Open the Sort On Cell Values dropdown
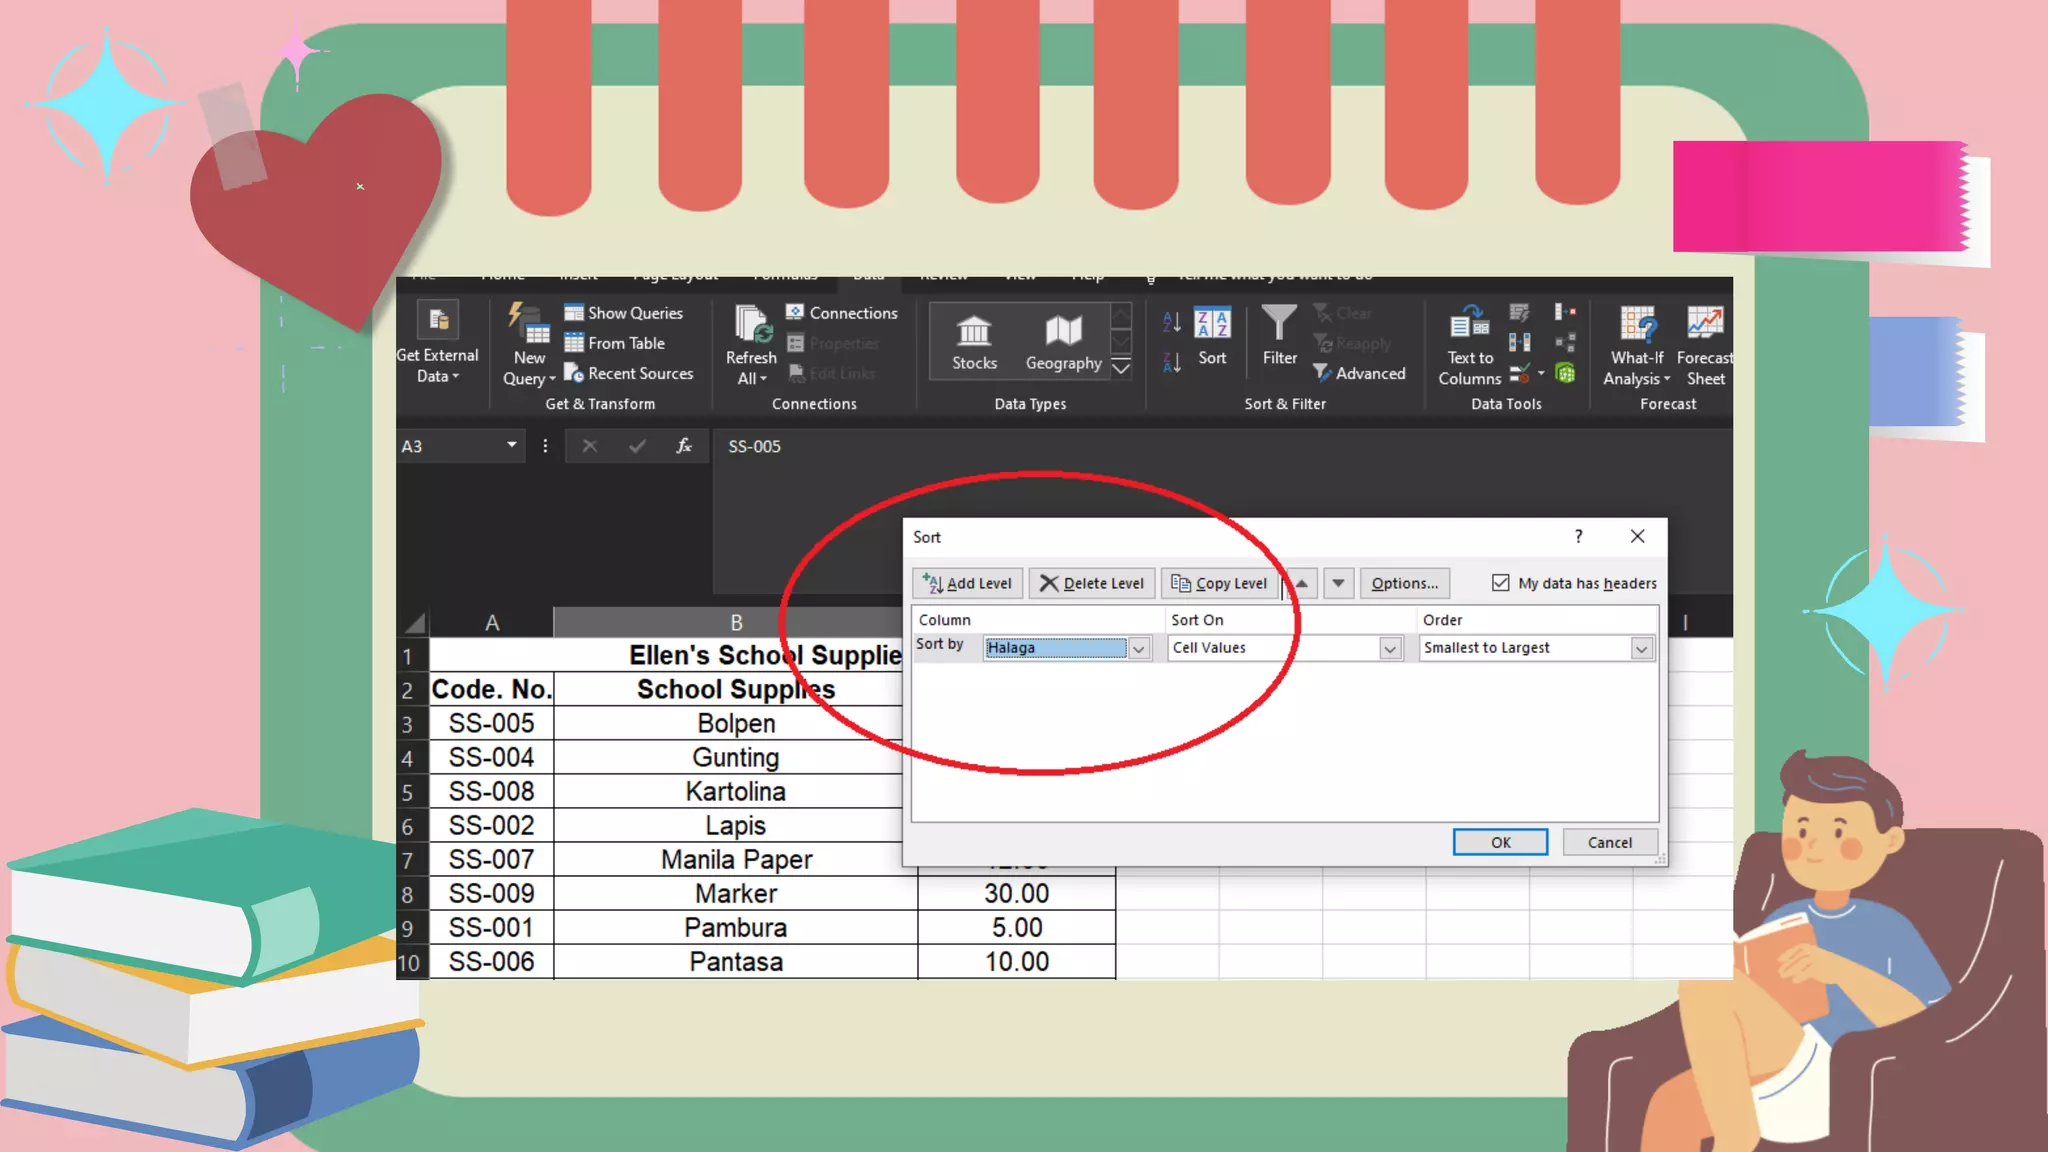 click(x=1389, y=649)
